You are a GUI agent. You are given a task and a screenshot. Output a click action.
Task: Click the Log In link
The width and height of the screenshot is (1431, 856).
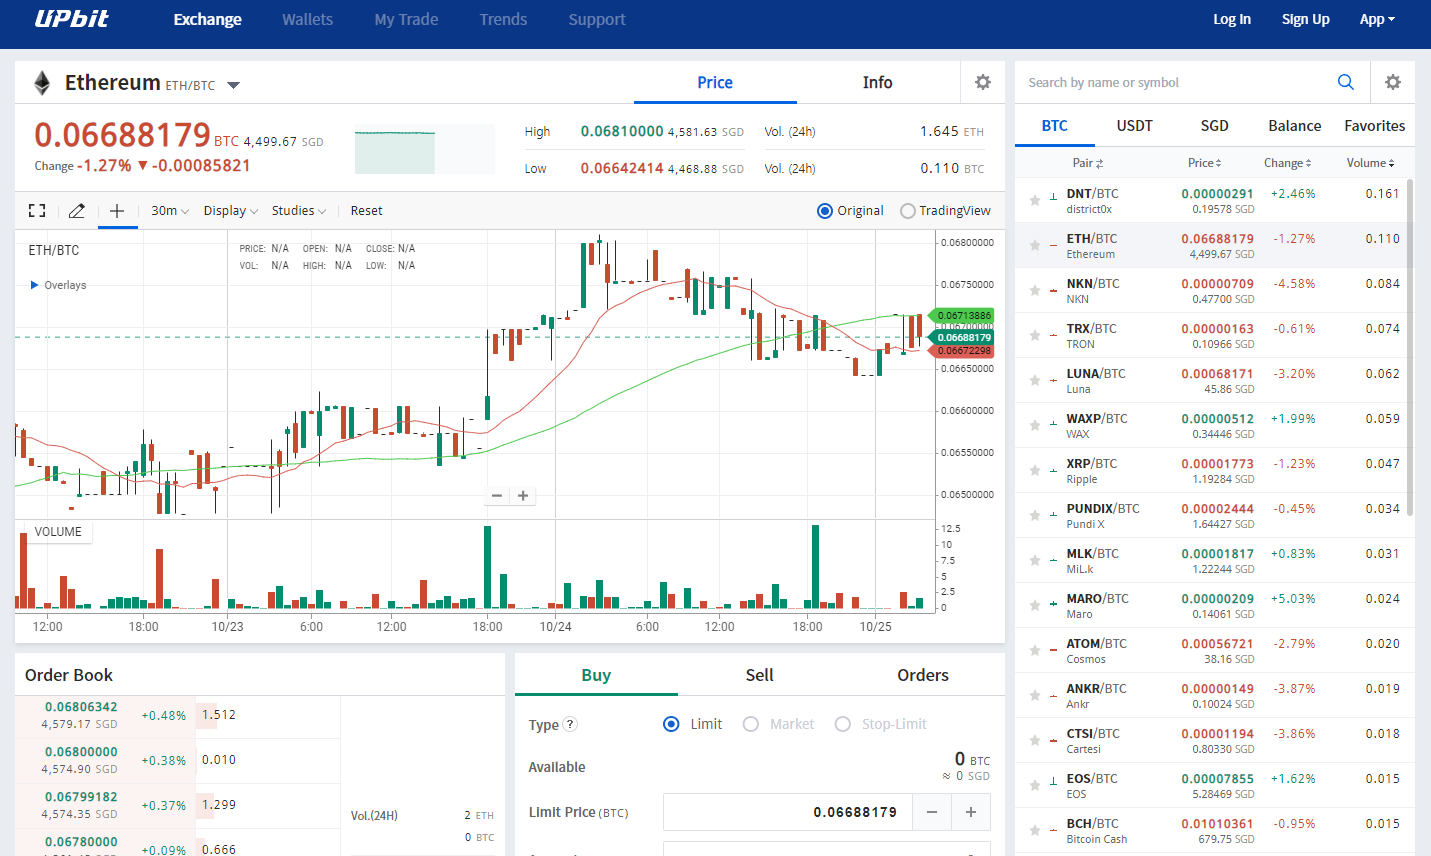coord(1232,19)
